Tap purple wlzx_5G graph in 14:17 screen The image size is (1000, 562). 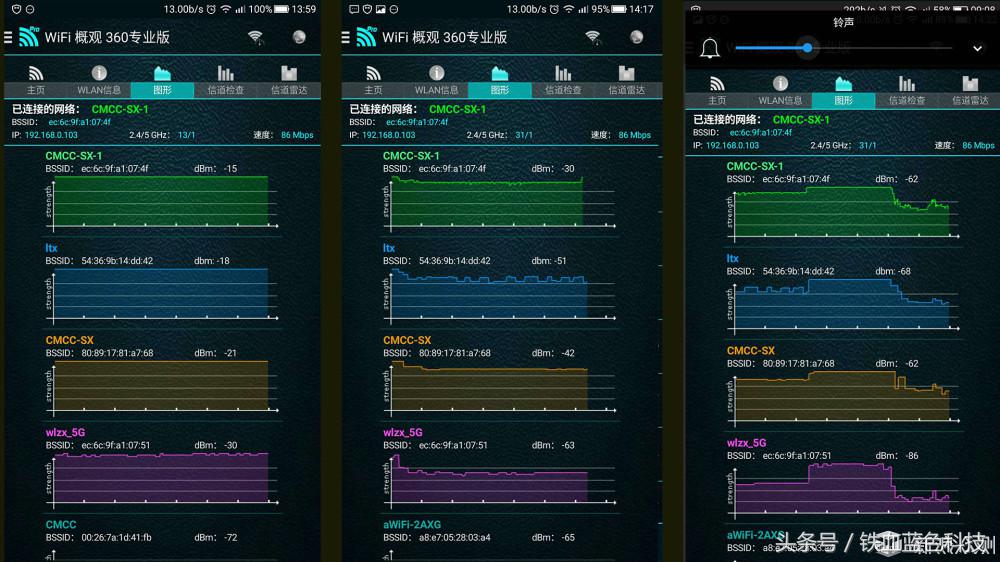pyautogui.click(x=499, y=478)
